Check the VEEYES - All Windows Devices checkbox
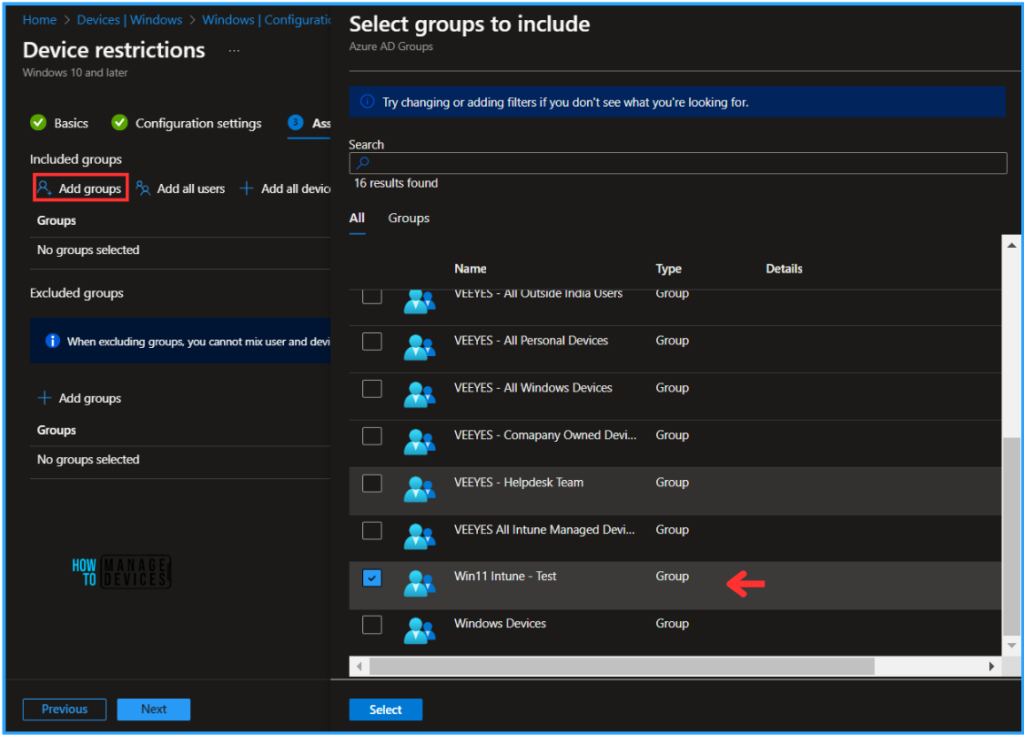The width and height of the screenshot is (1024, 735). (372, 389)
